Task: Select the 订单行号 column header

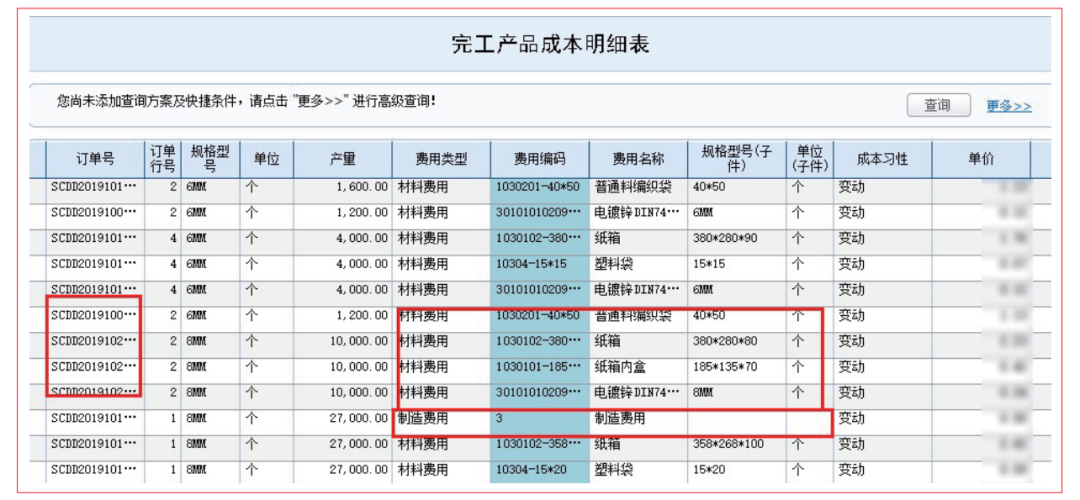Action: [163, 159]
